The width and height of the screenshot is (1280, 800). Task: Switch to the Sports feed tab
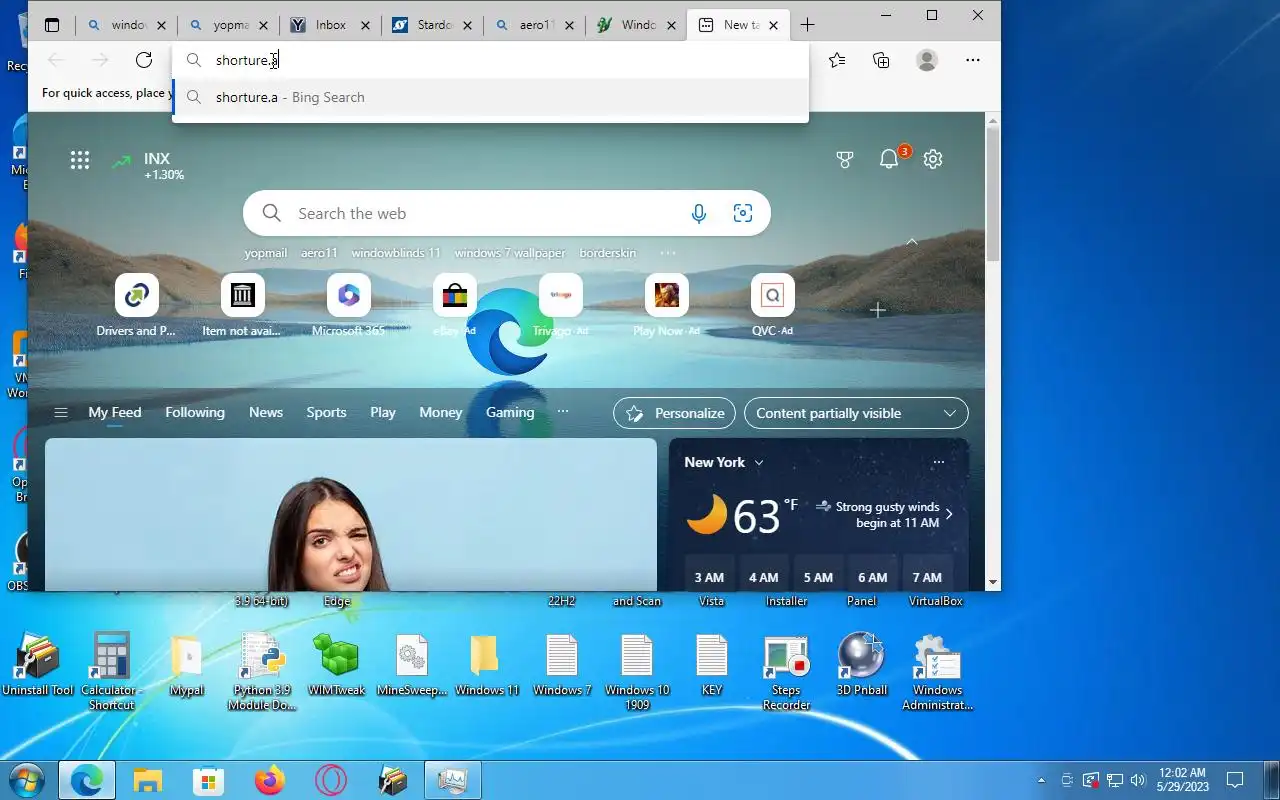[326, 412]
